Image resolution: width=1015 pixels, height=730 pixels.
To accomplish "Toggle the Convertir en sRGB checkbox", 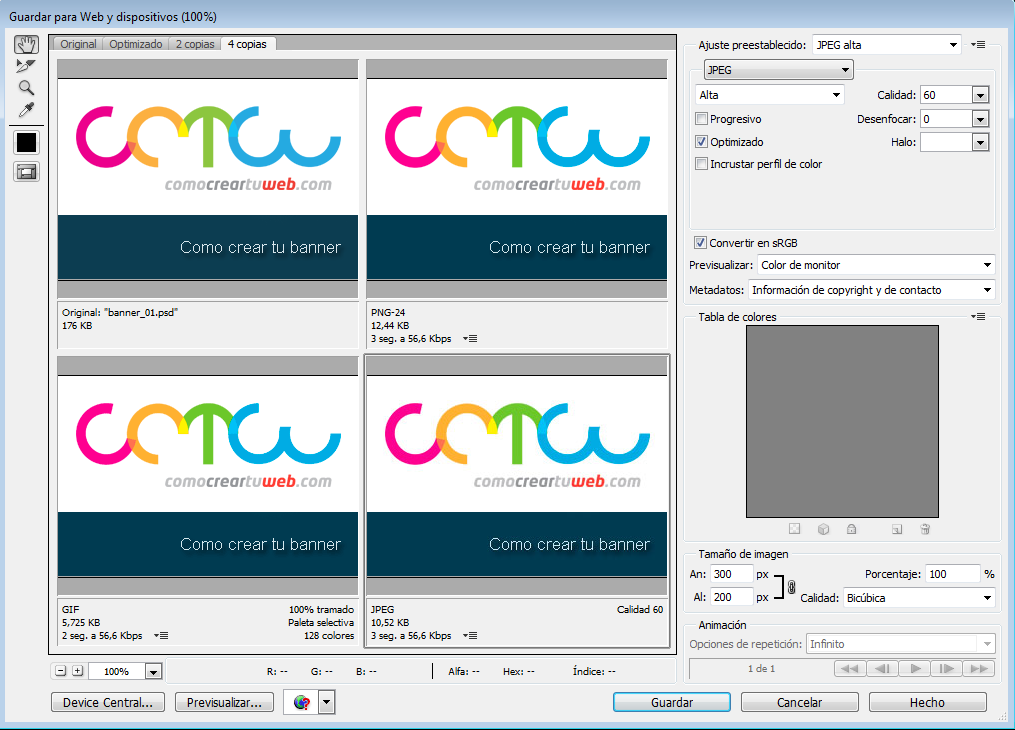I will [x=700, y=243].
